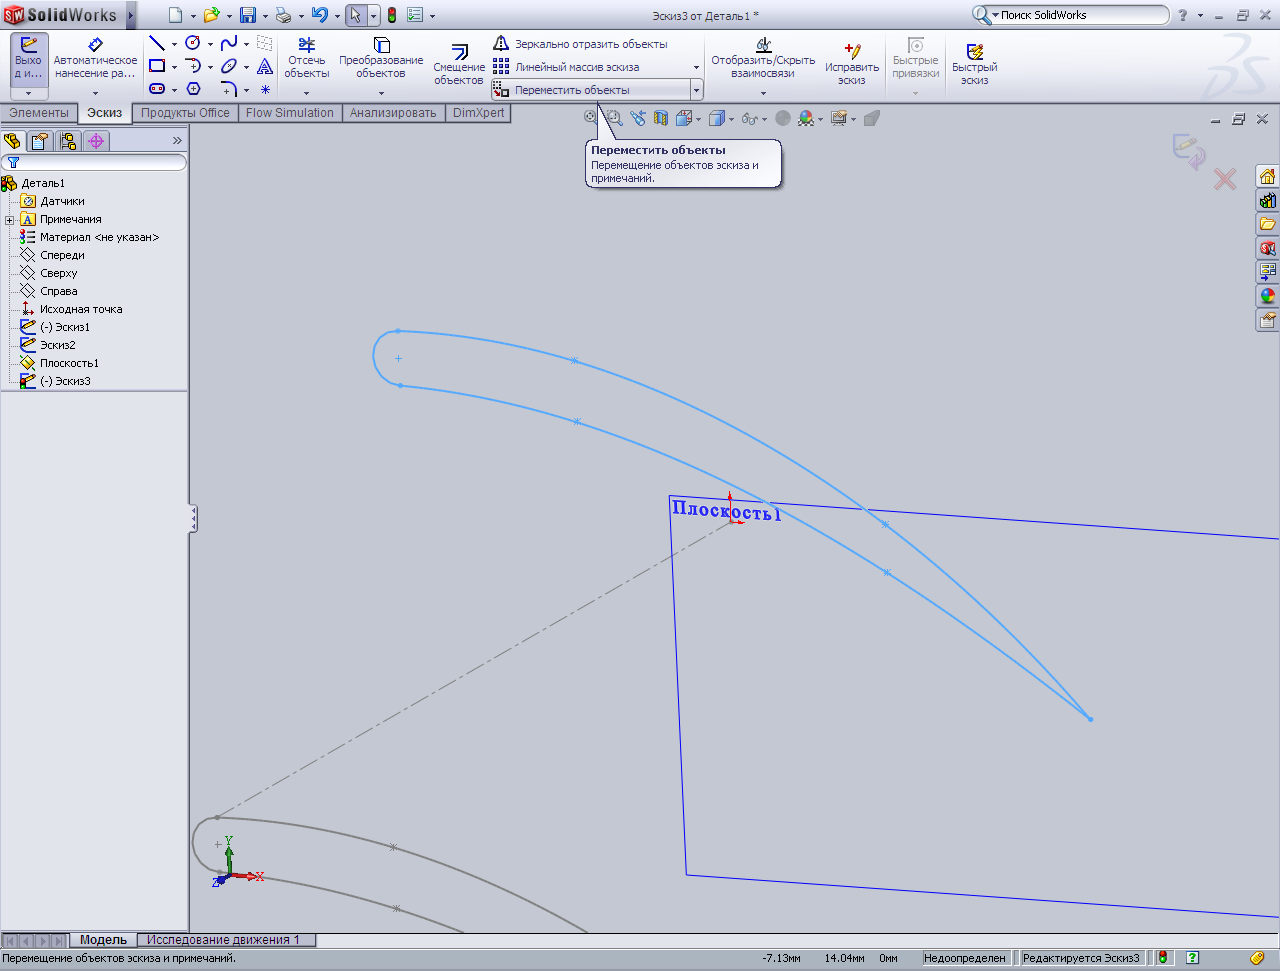The width and height of the screenshot is (1280, 971).
Task: Open the PropertyManager tab icon
Action: click(40, 141)
